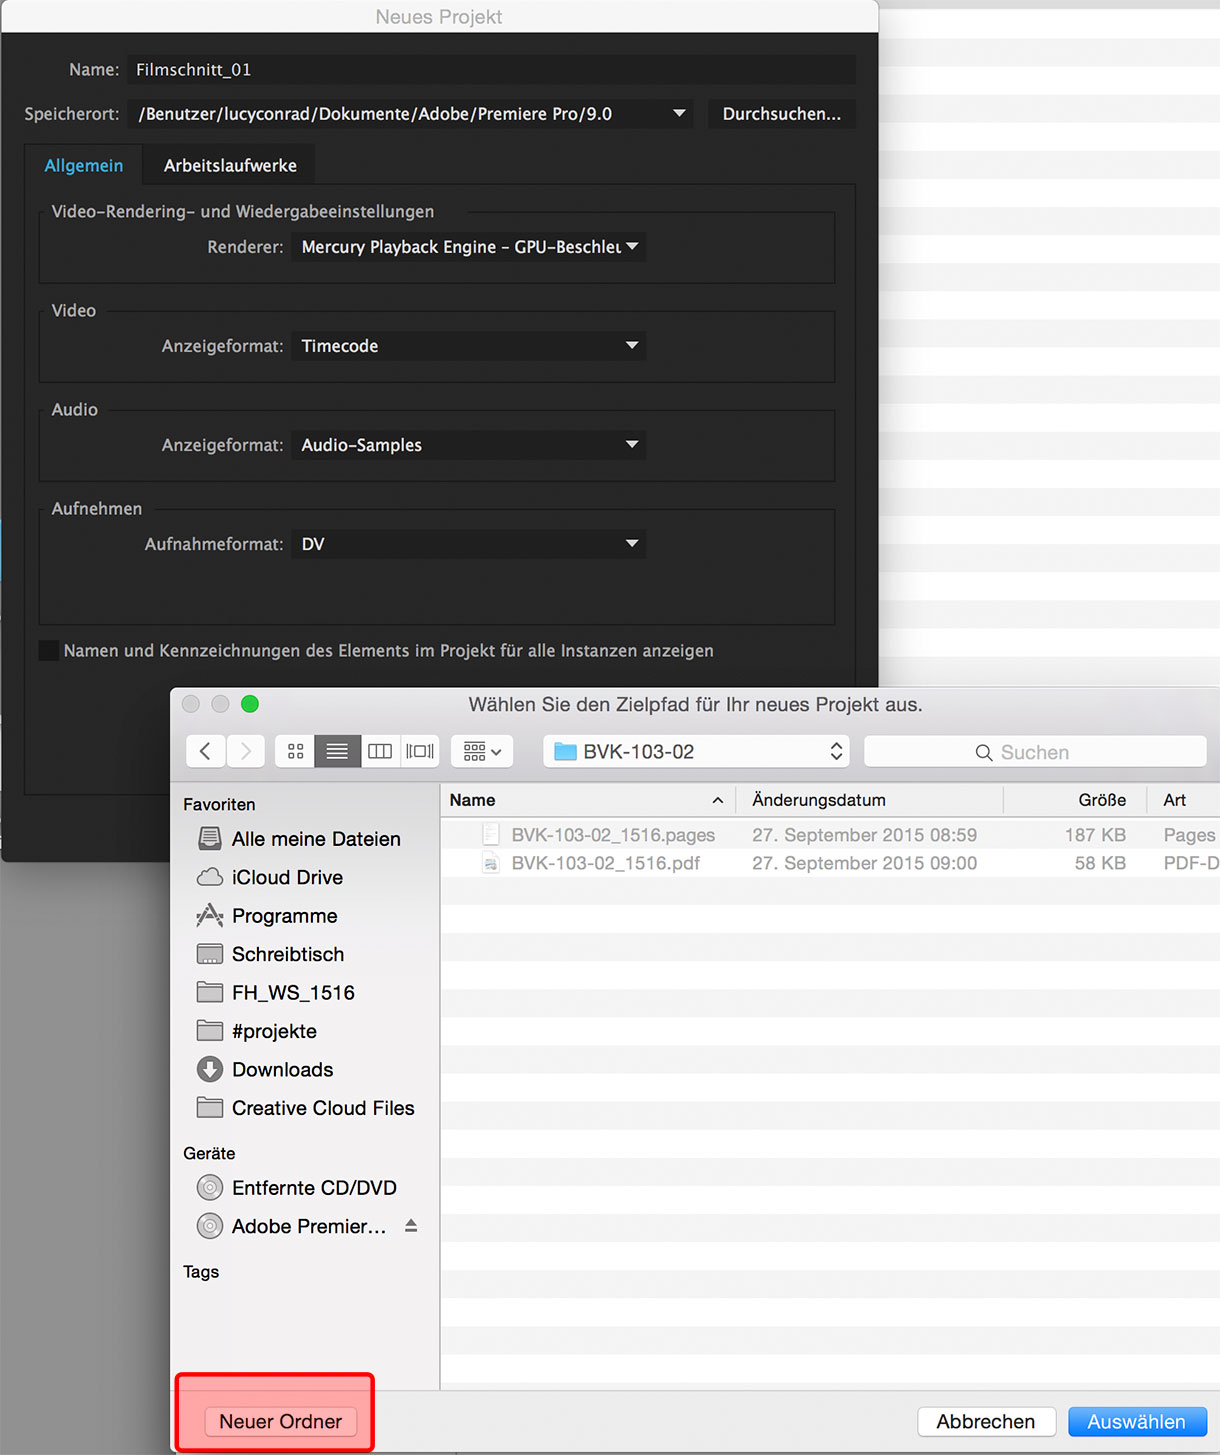The image size is (1220, 1455).
Task: Click date 27. September 2015 08:59
Action: click(864, 835)
